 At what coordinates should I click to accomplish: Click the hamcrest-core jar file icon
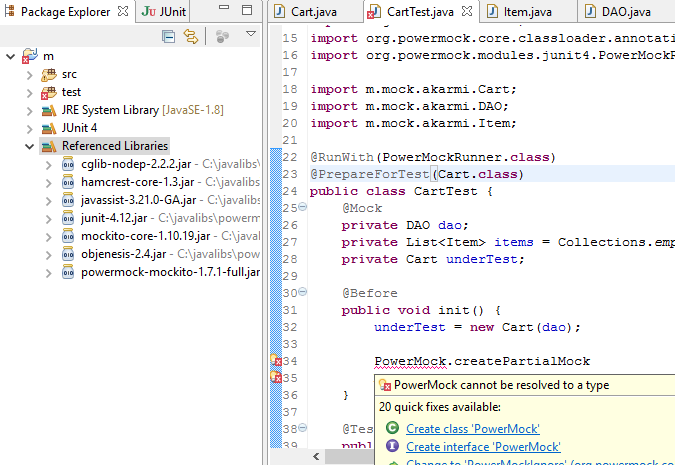point(68,182)
